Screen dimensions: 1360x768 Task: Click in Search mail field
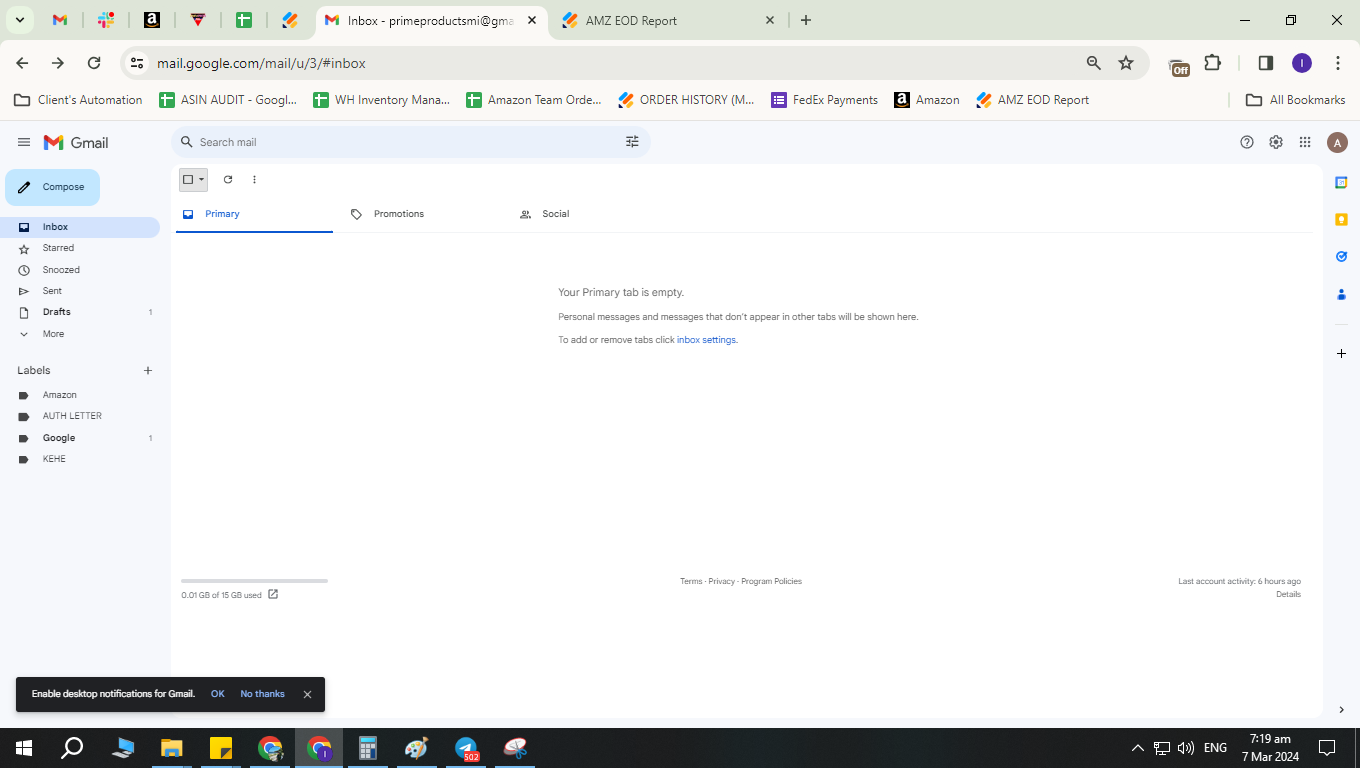[x=405, y=142]
